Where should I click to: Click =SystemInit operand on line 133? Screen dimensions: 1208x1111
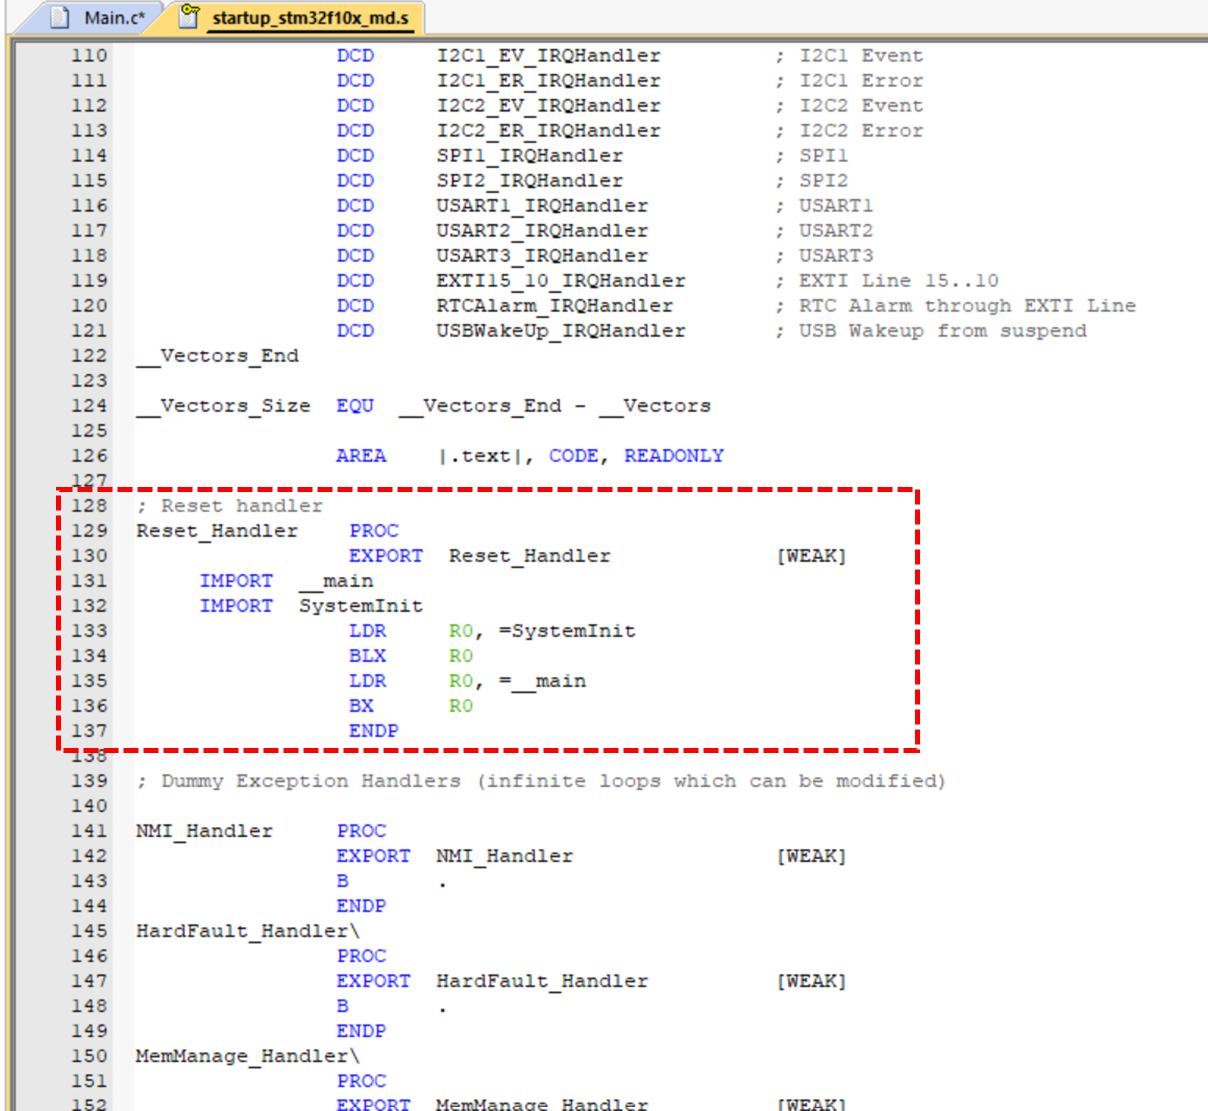567,631
